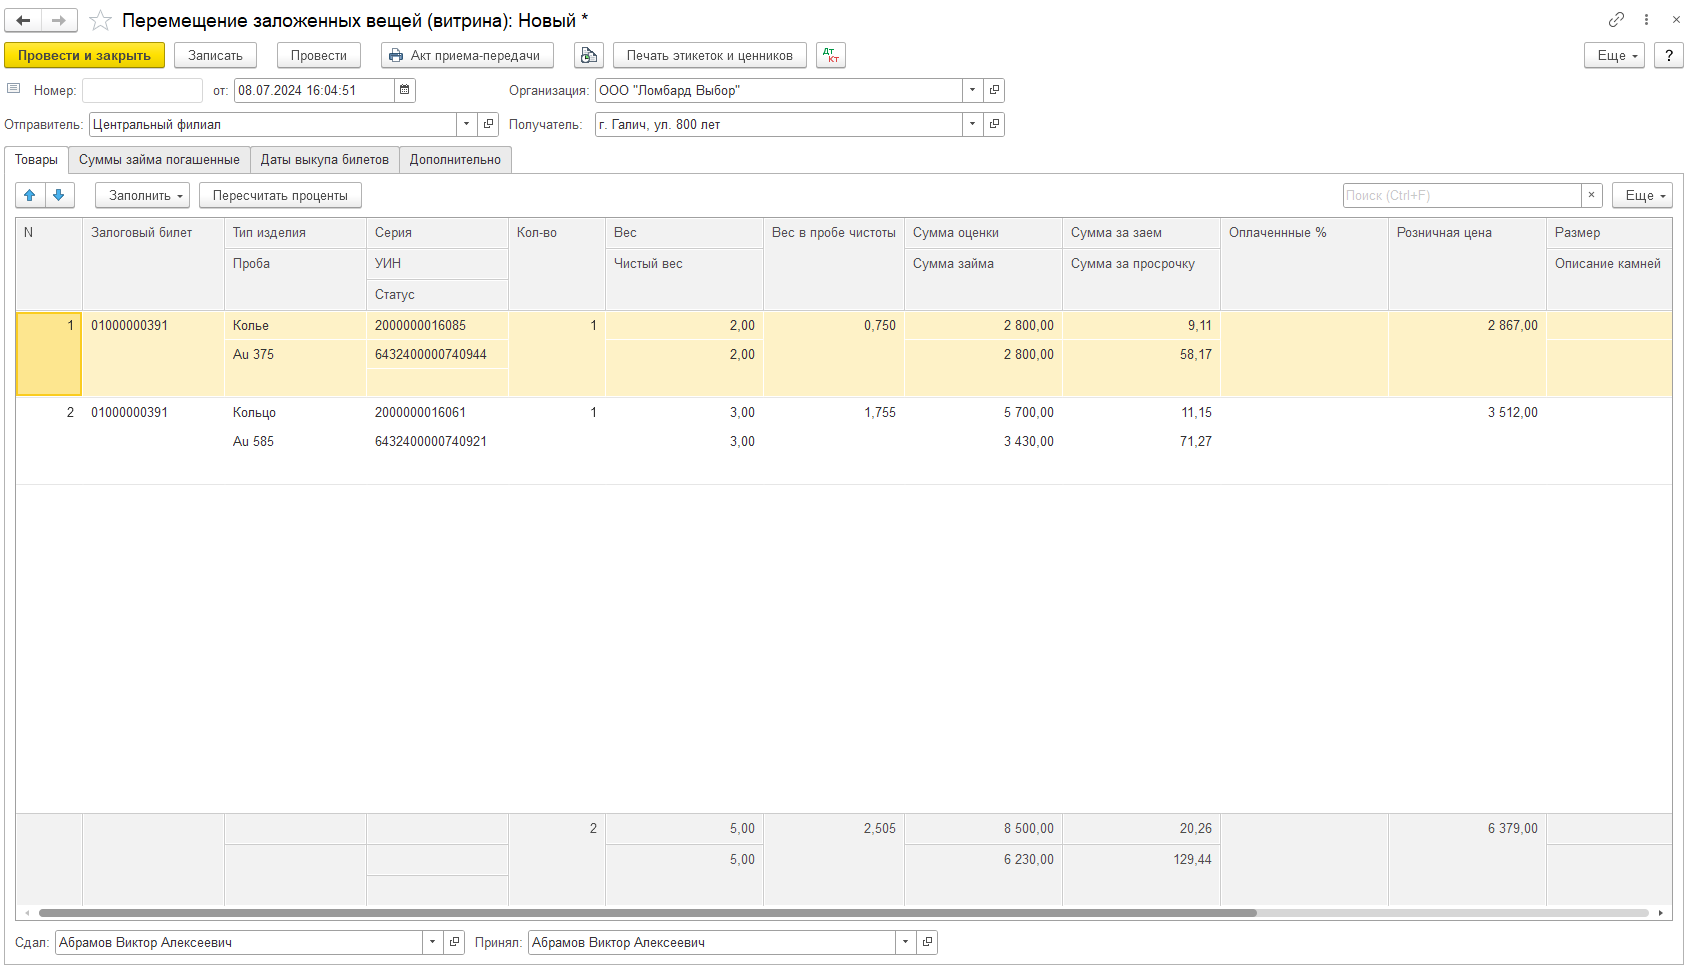
Task: Click the report icon next to Акт приема-передачи
Action: pyautogui.click(x=589, y=56)
